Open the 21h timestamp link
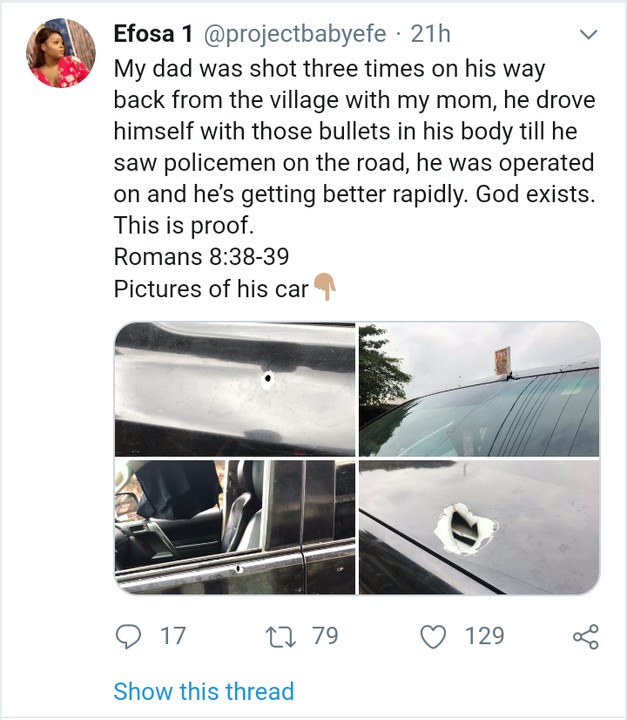 click(x=431, y=34)
